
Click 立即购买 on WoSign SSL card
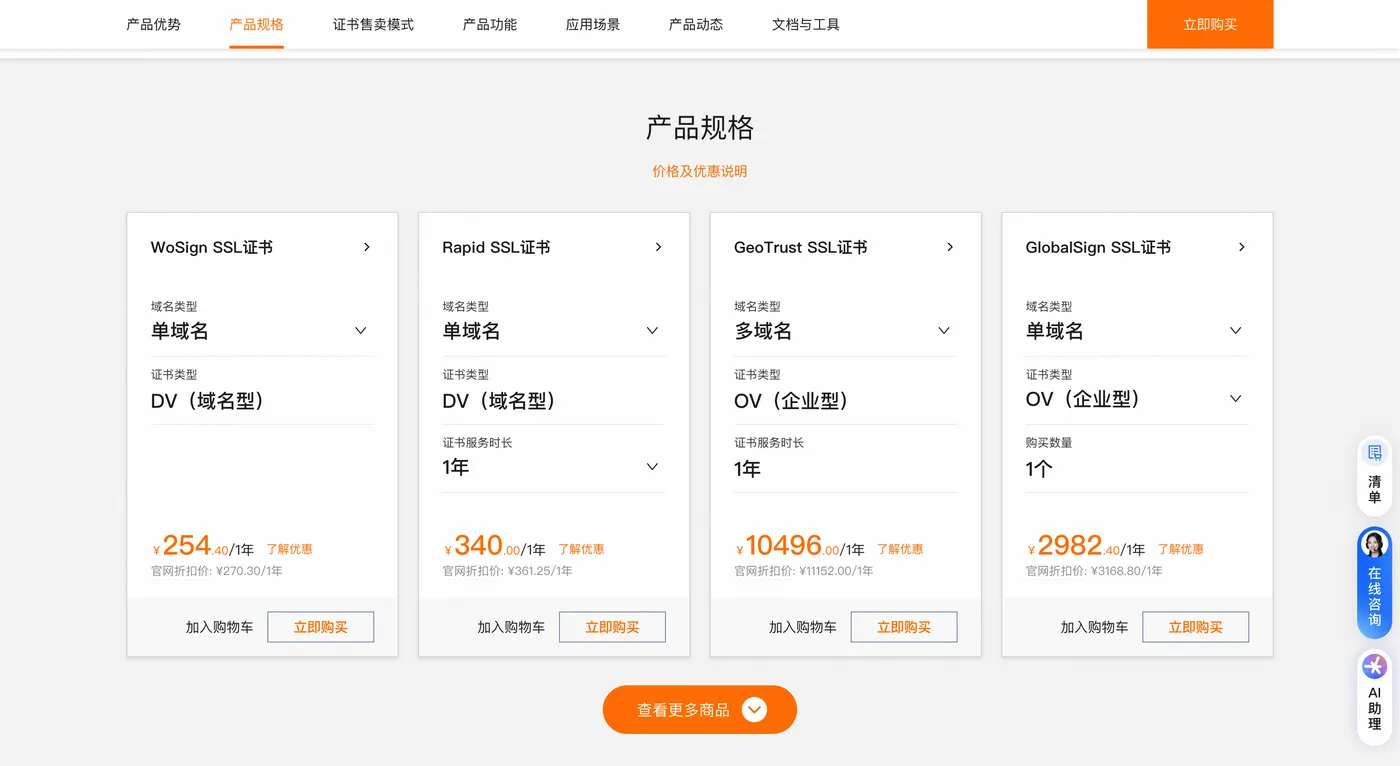[x=321, y=627]
